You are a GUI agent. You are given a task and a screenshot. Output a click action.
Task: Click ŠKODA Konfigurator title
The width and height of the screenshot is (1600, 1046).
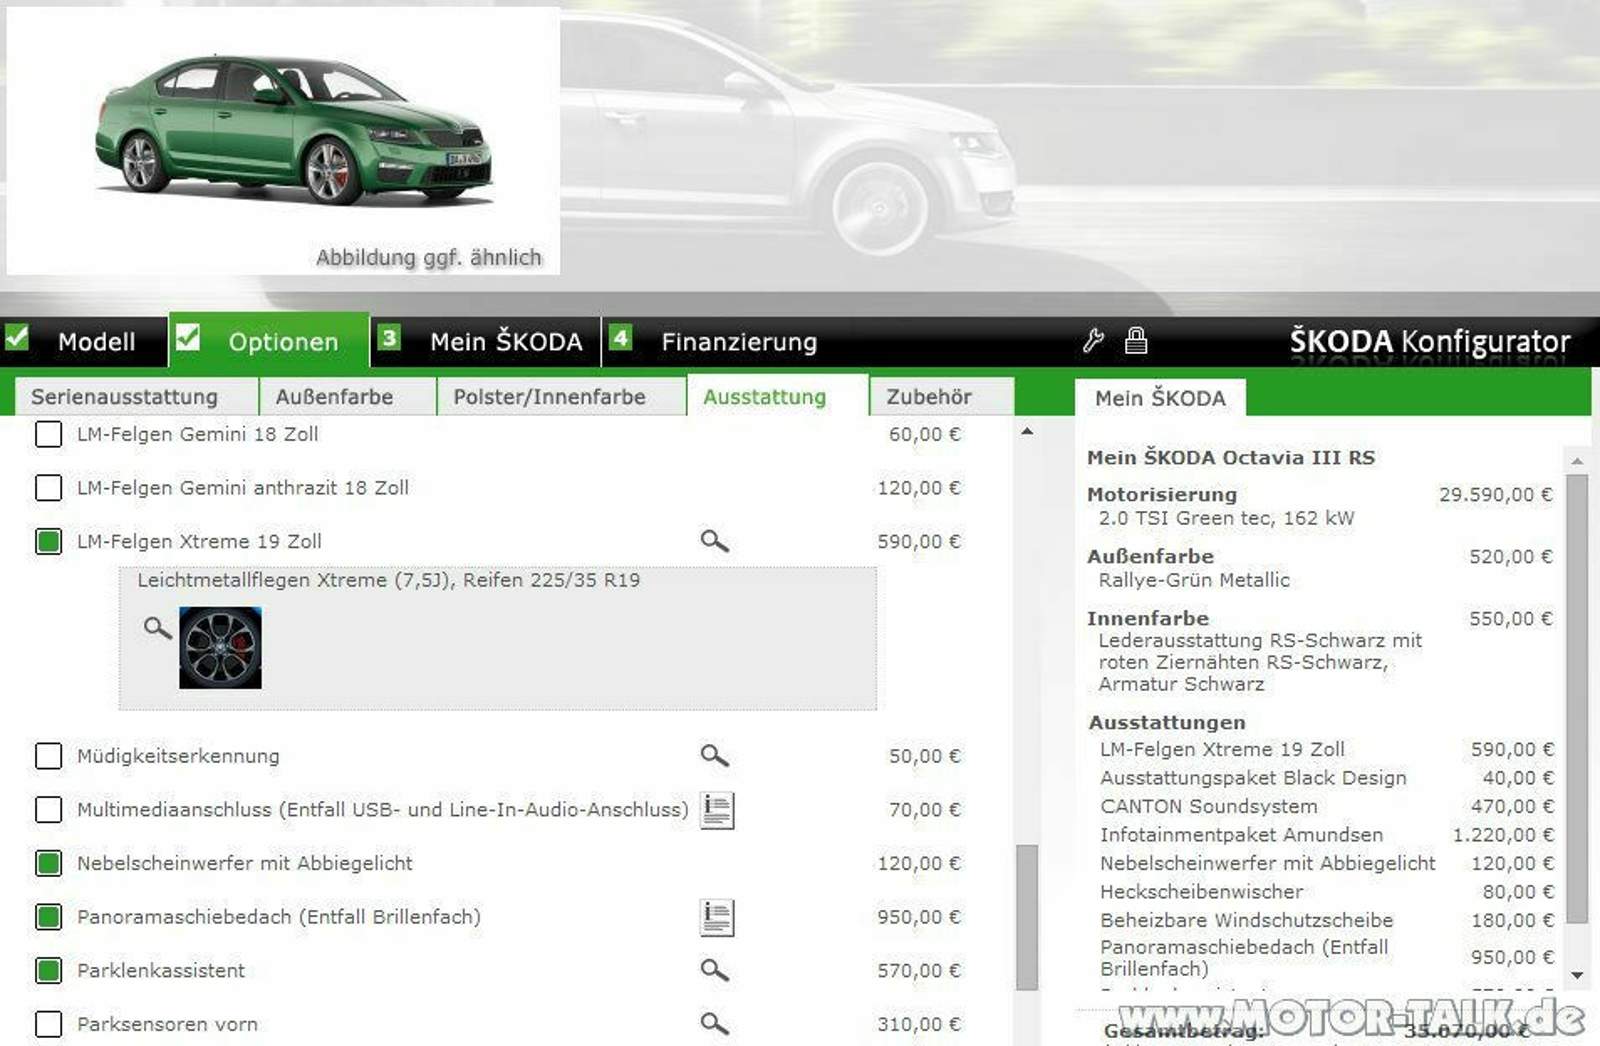pos(1430,342)
